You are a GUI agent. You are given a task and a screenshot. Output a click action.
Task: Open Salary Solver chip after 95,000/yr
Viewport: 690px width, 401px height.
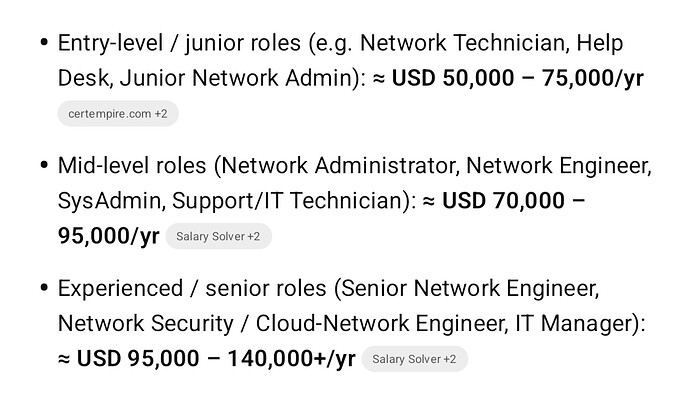click(218, 237)
